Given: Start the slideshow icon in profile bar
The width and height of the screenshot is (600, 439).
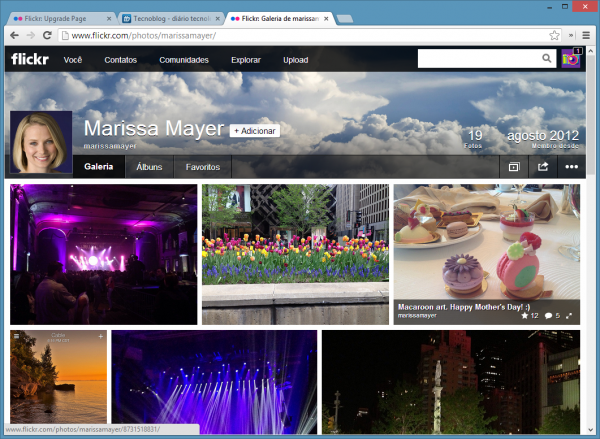Looking at the screenshot, I should [514, 167].
